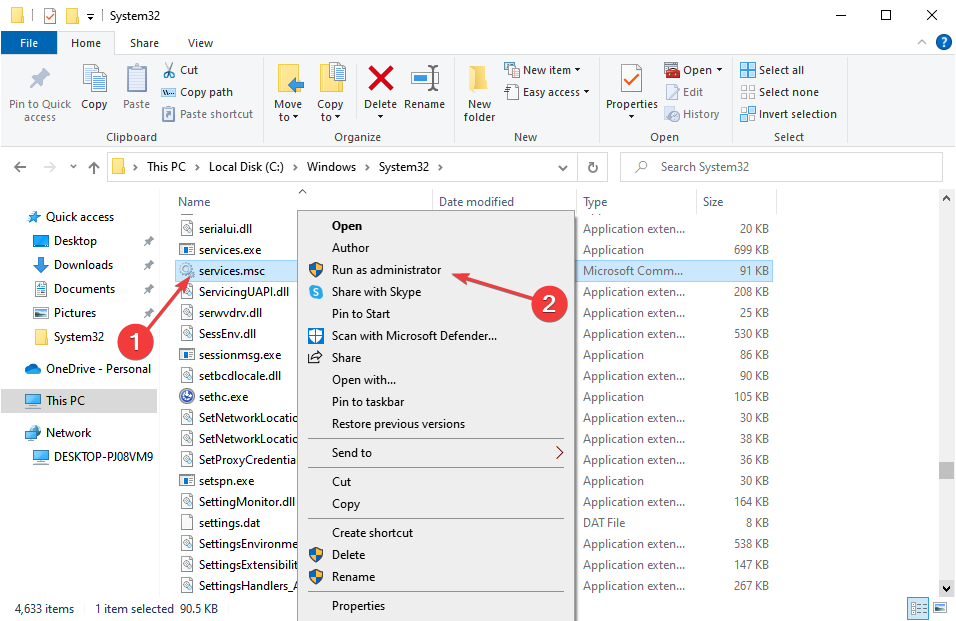The height and width of the screenshot is (621, 956).
Task: Click the Rename icon in Organize group
Action: [425, 79]
